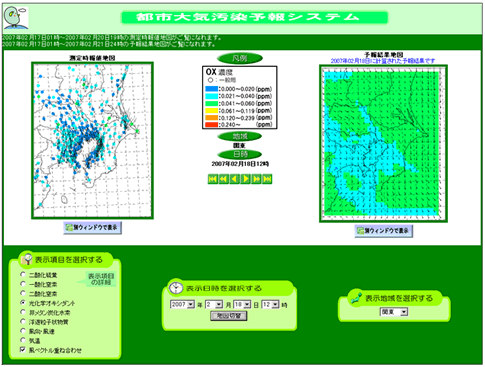Image resolution: width=485 pixels, height=367 pixels.
Task: Click the Japan map icon beside 表示地域を選択する
Action: 356,297
